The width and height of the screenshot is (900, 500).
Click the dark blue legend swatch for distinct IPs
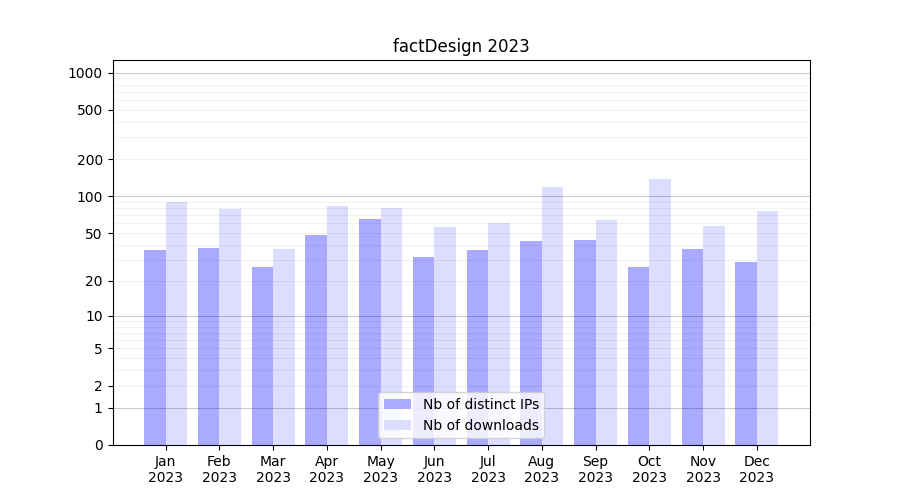[x=397, y=404]
